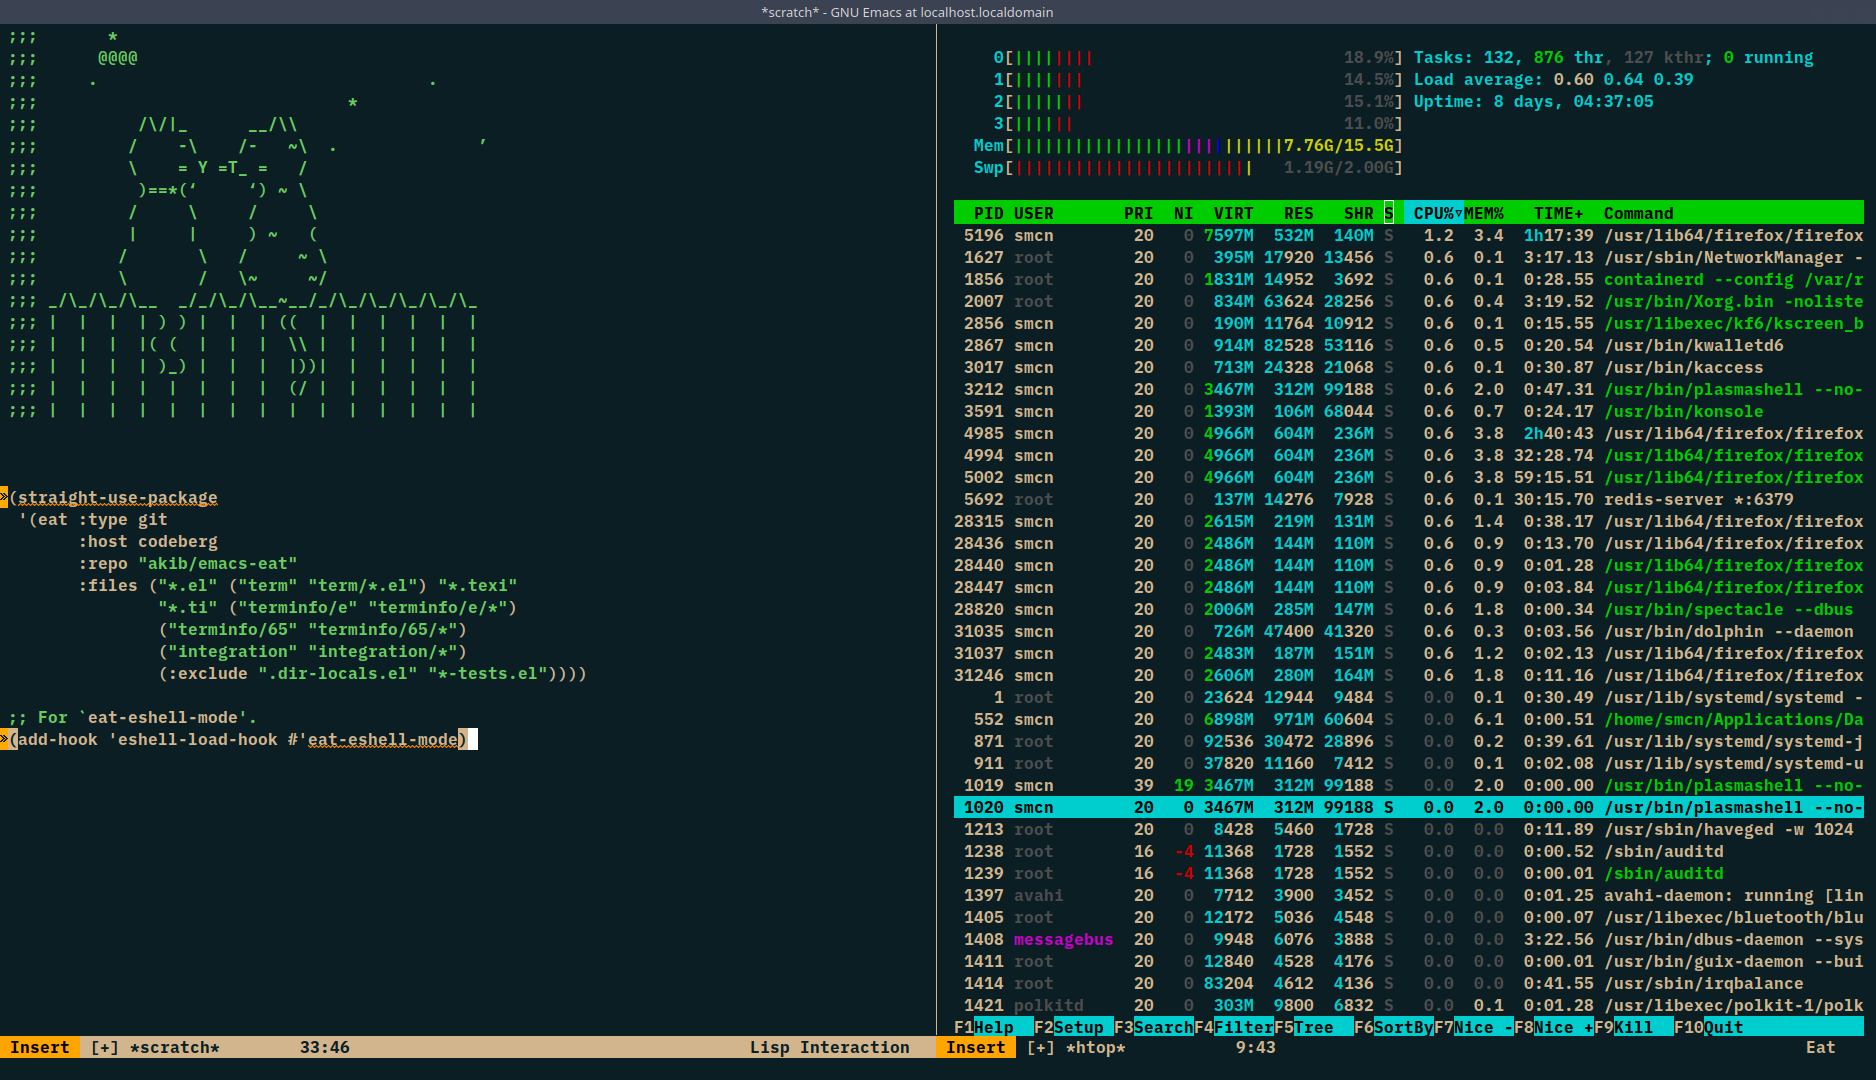This screenshot has height=1080, width=1876.
Task: Sort by PRI column header
Action: 1138,213
